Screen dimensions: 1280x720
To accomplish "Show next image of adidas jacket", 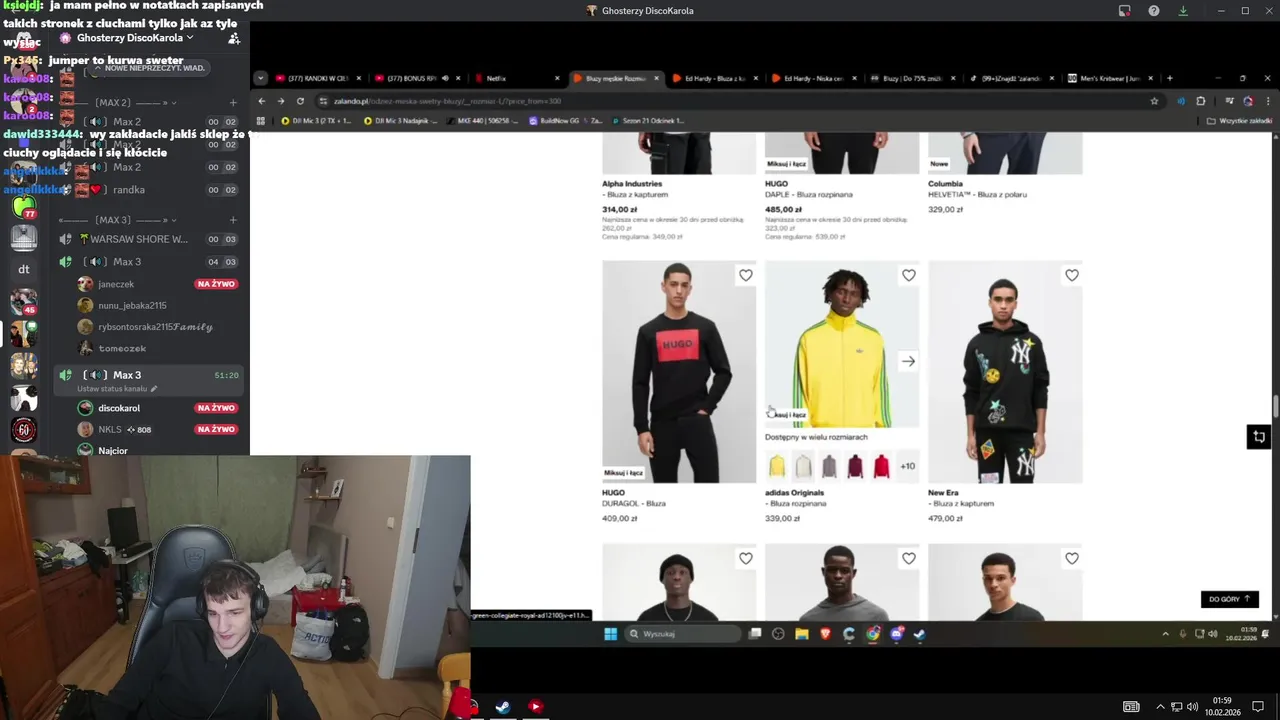I will pos(908,361).
